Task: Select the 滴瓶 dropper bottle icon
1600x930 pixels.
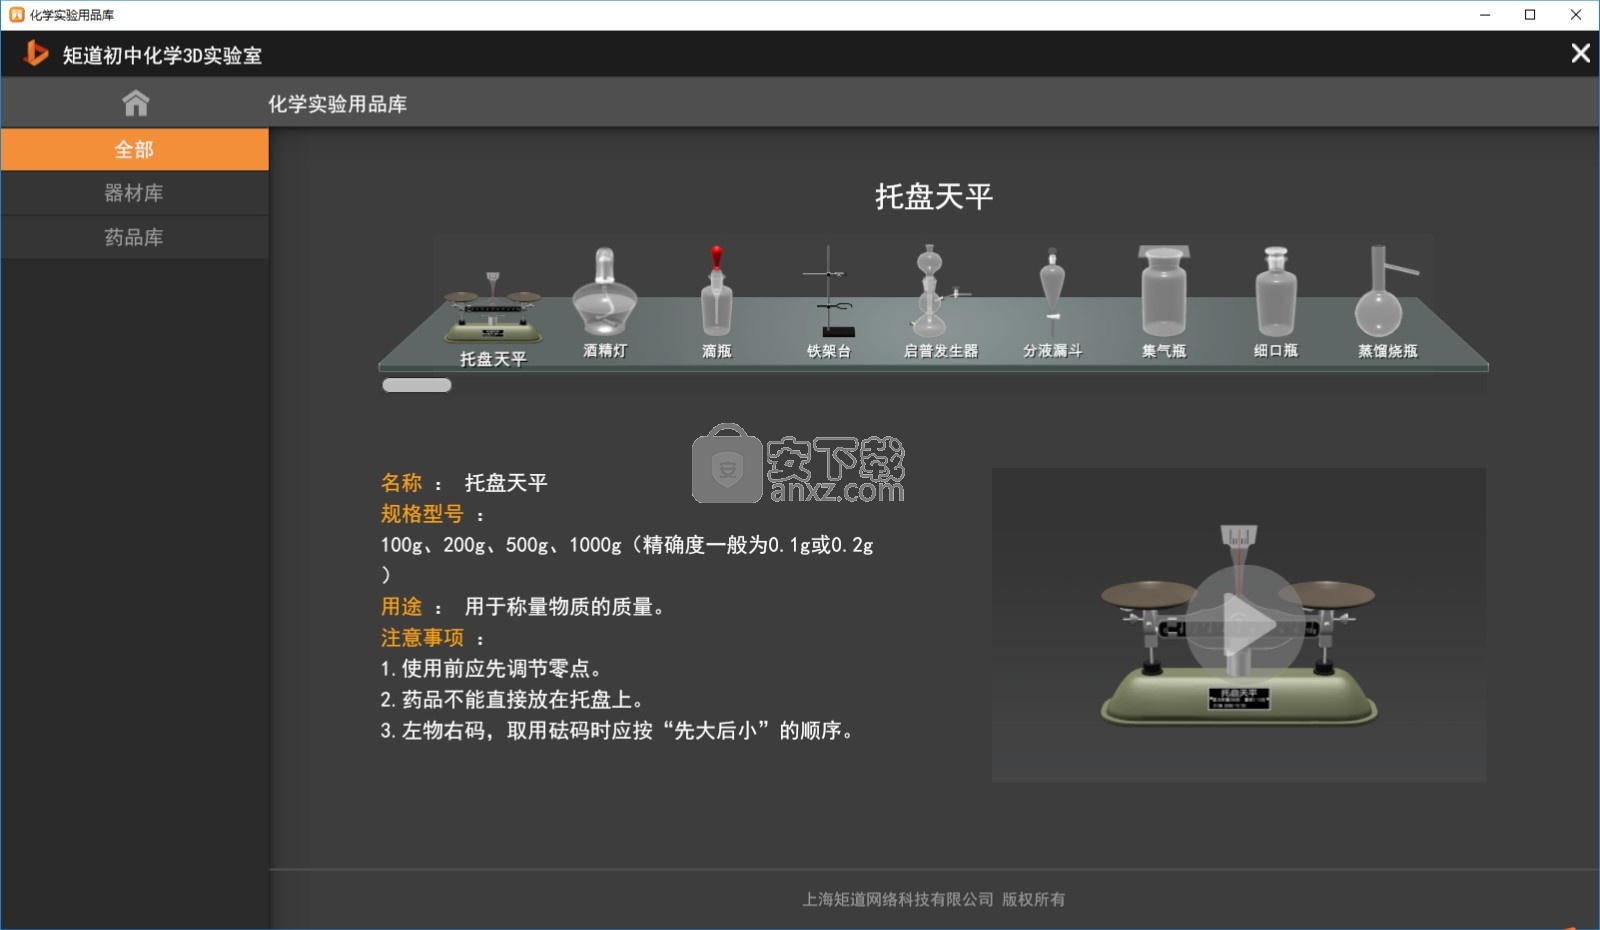Action: pos(716,290)
